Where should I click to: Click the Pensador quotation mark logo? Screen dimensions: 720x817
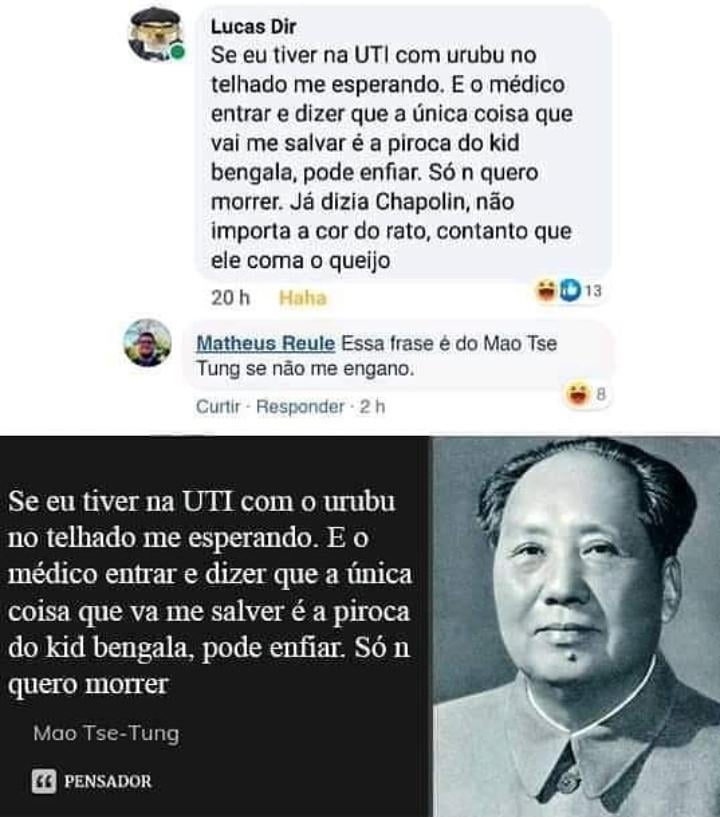43,781
